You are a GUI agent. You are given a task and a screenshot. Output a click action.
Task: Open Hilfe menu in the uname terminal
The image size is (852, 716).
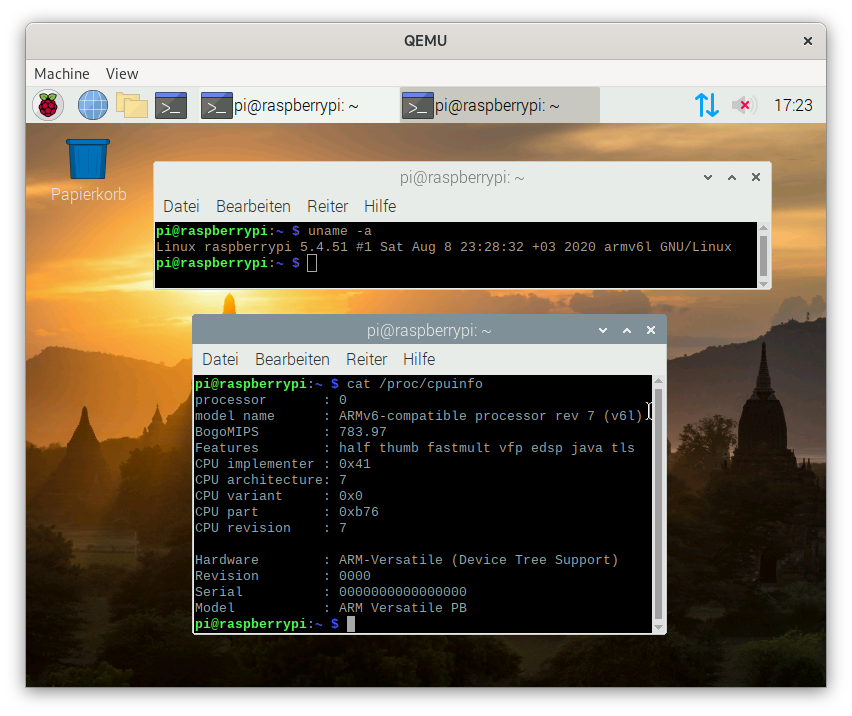pos(380,206)
